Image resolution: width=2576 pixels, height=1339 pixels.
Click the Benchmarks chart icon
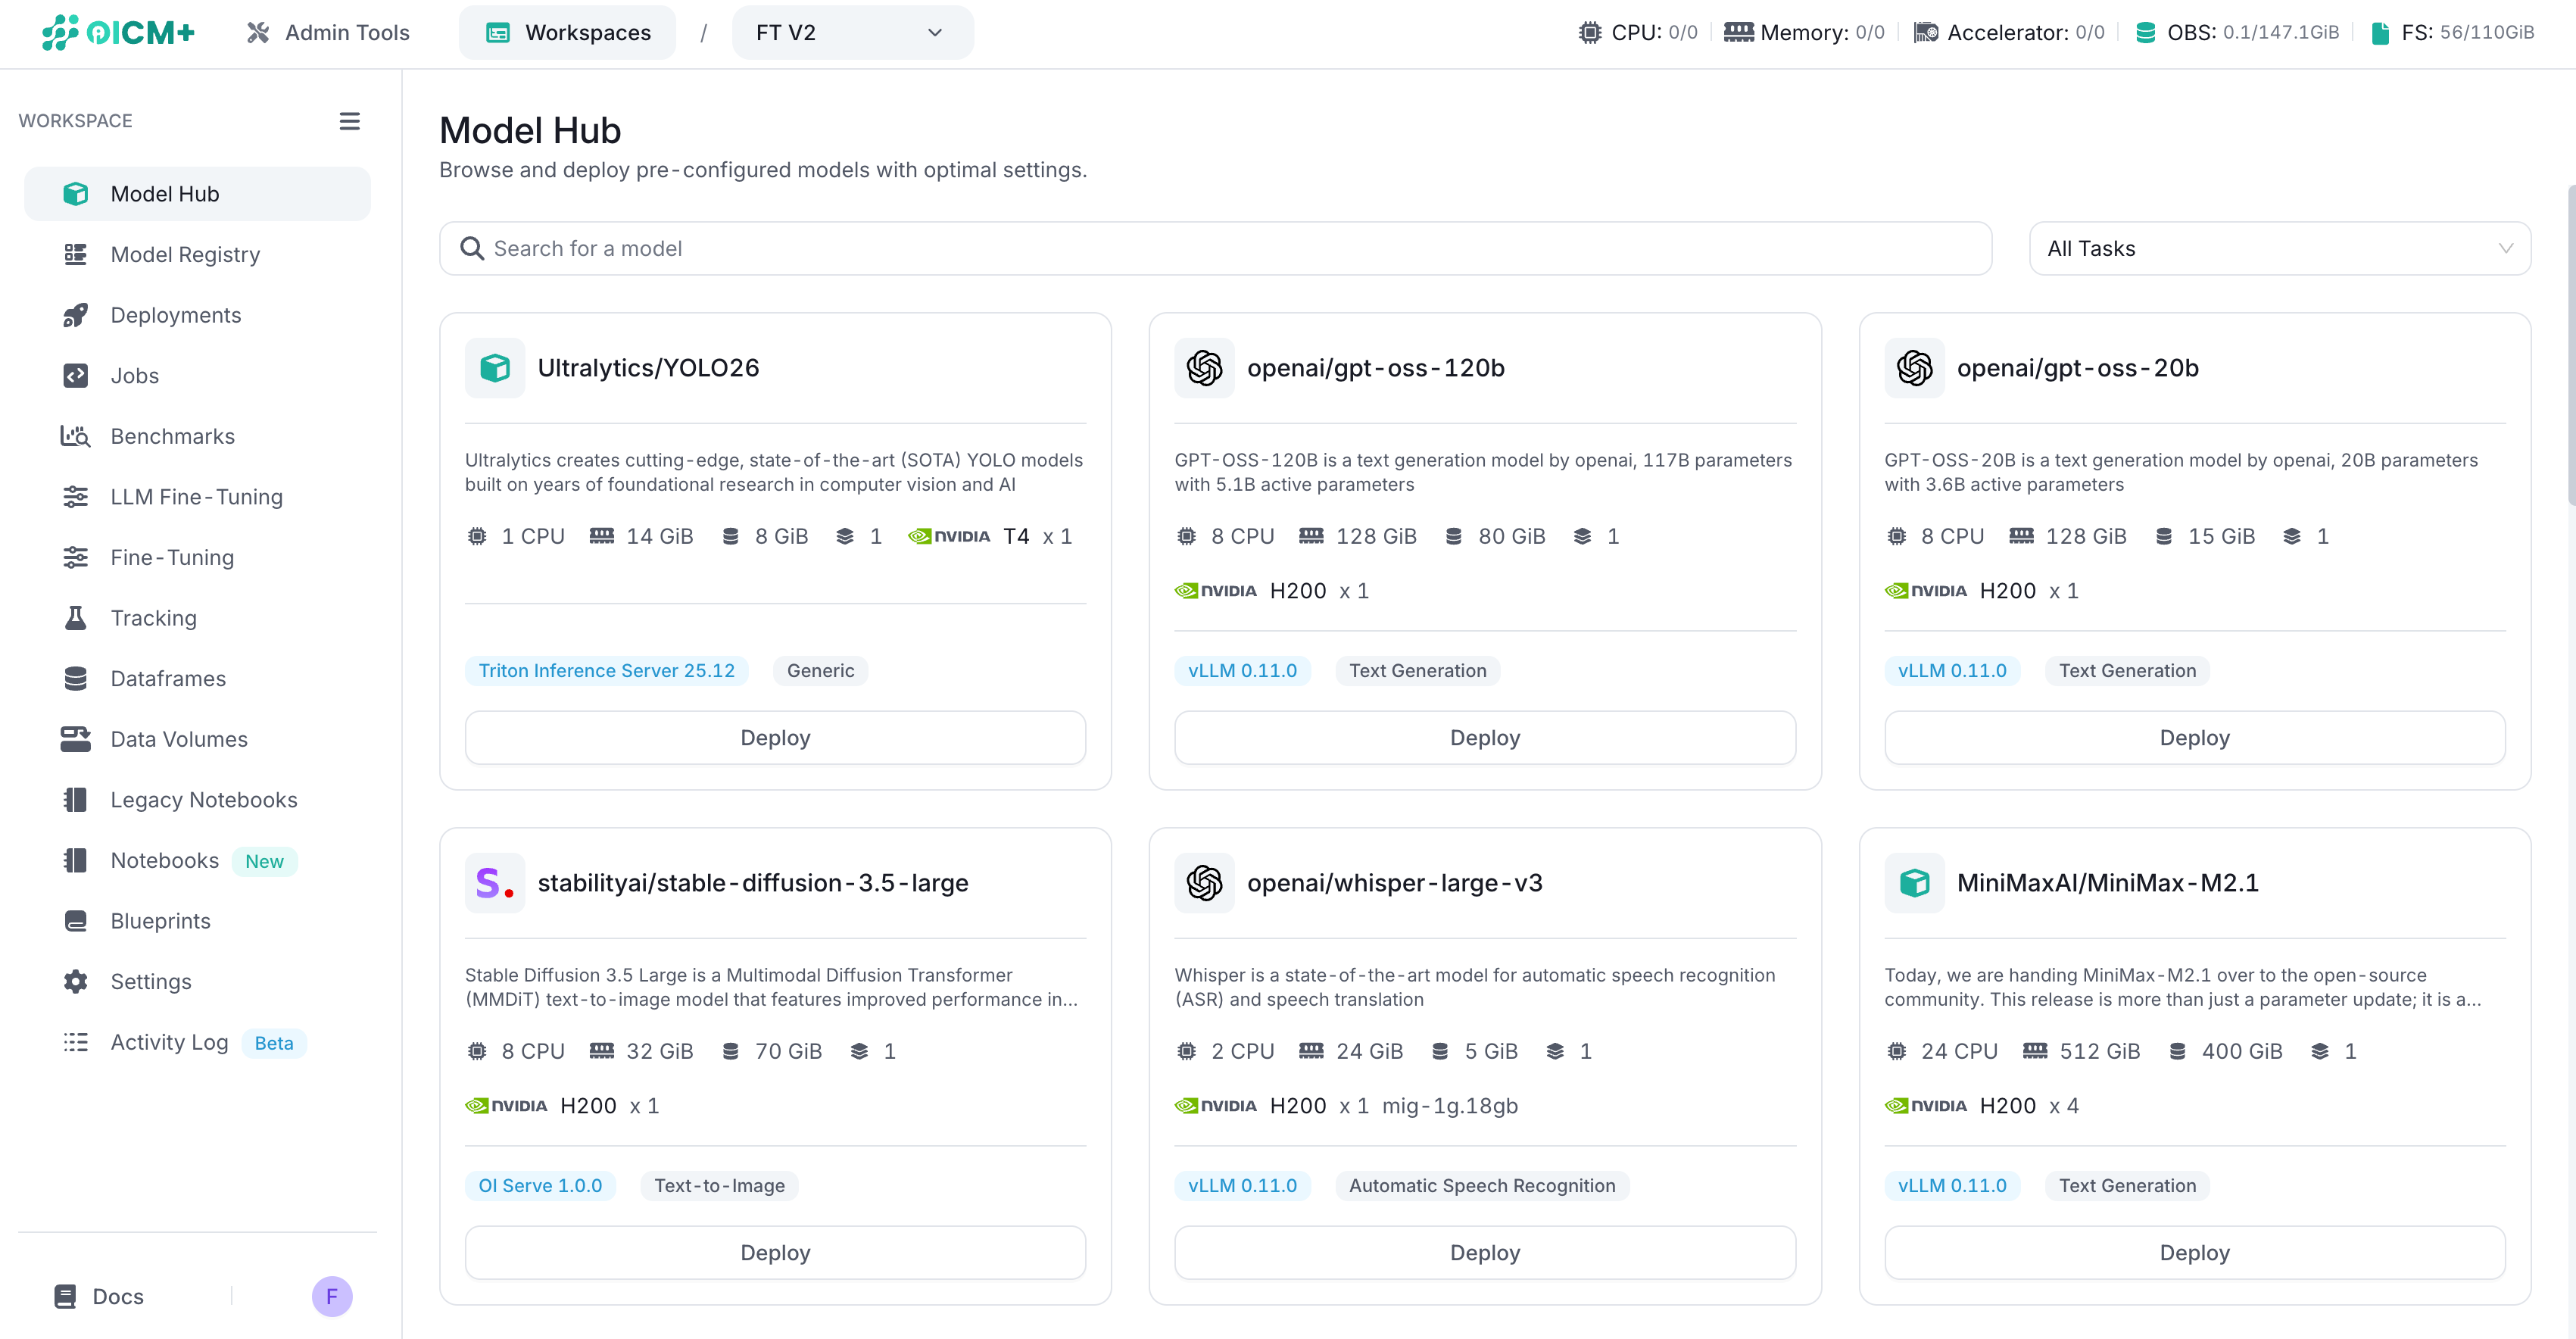point(75,436)
